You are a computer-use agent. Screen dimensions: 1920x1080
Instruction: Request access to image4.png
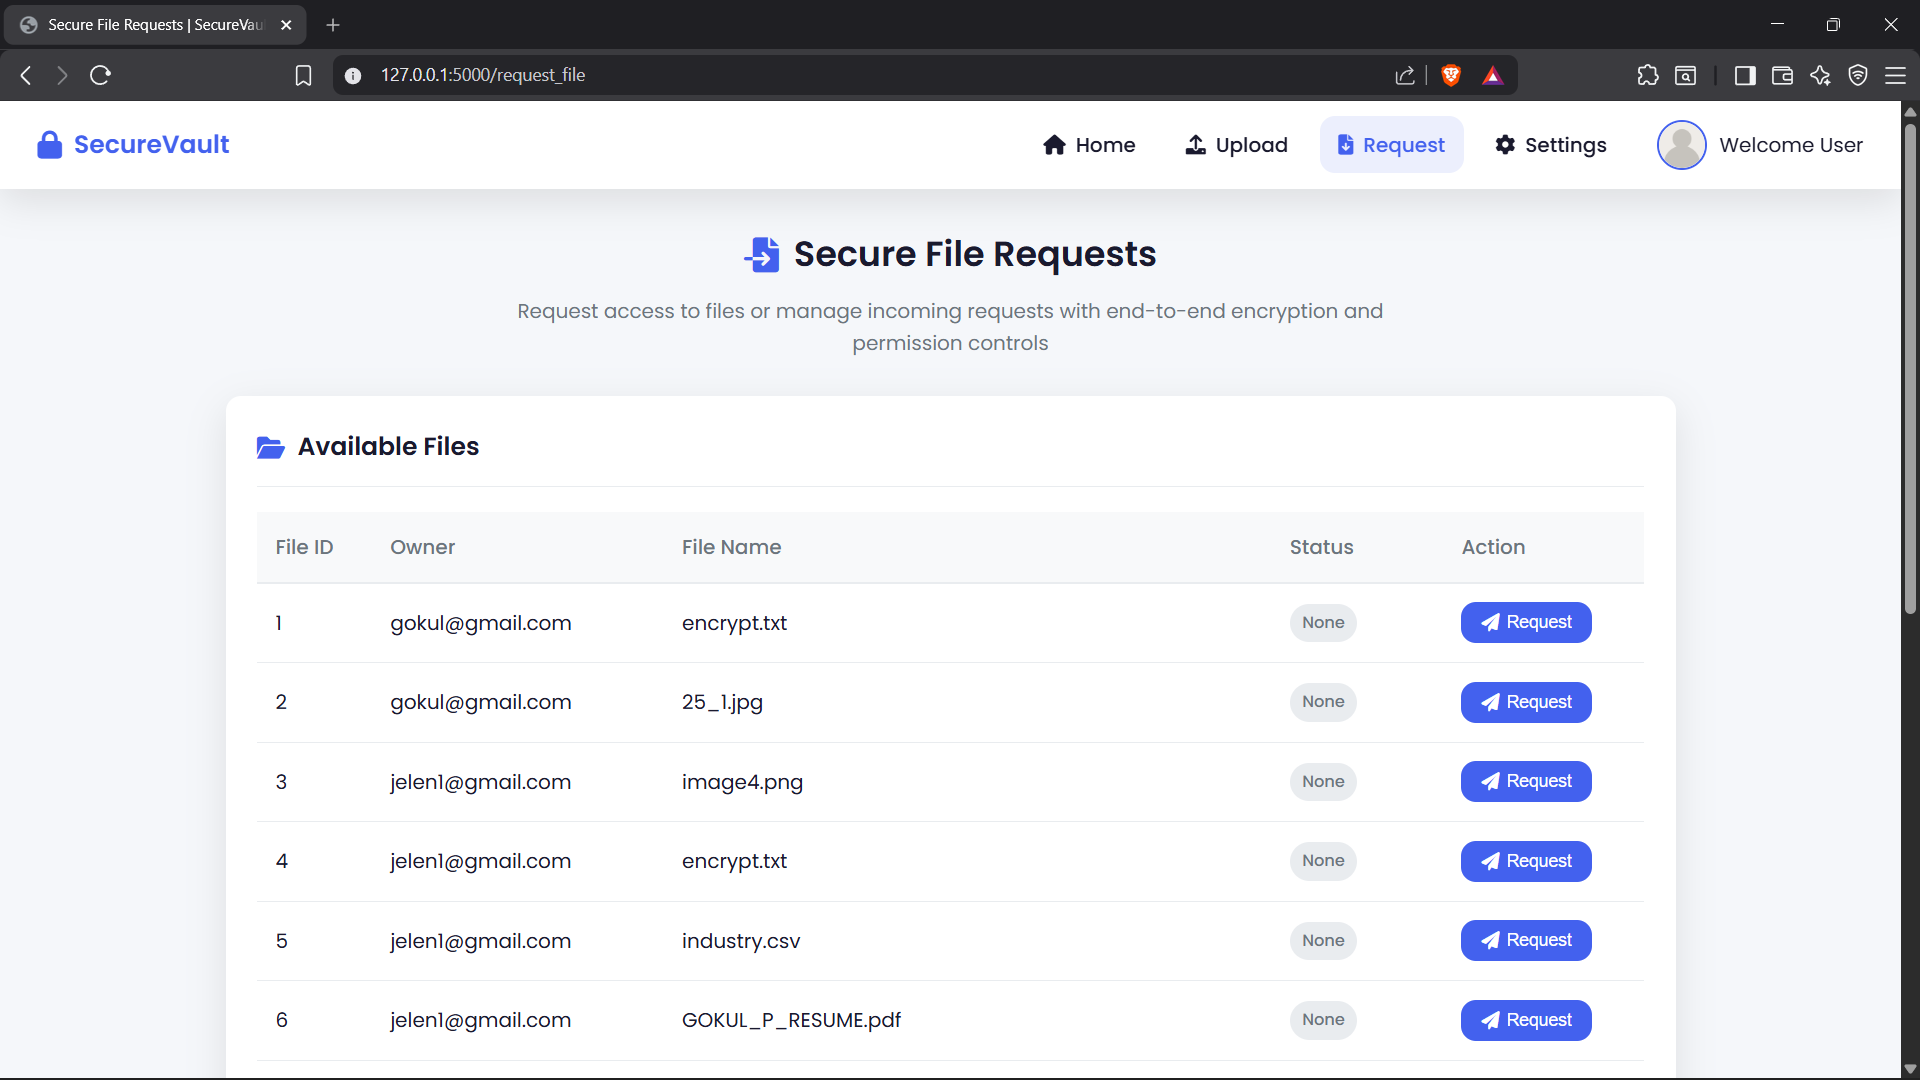pos(1525,781)
